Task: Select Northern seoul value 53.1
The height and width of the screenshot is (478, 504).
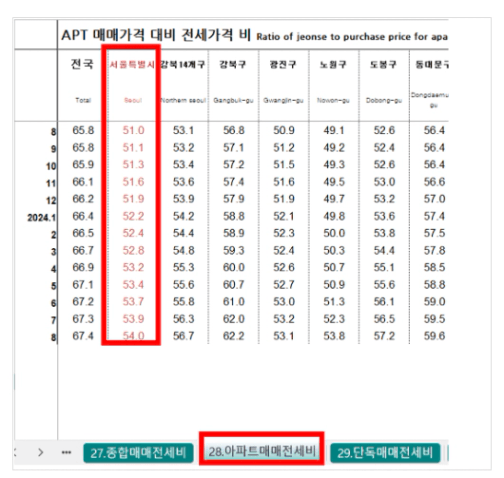Action: pos(183,130)
